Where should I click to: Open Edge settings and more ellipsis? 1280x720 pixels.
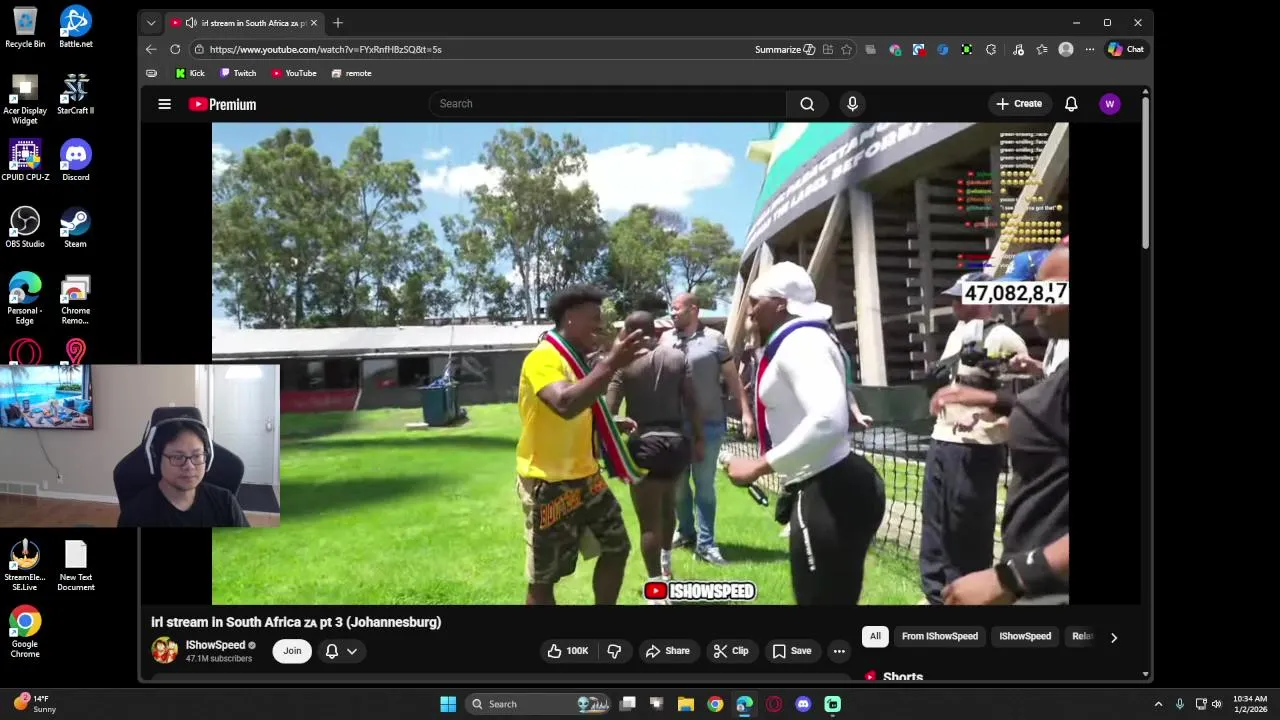1089,49
